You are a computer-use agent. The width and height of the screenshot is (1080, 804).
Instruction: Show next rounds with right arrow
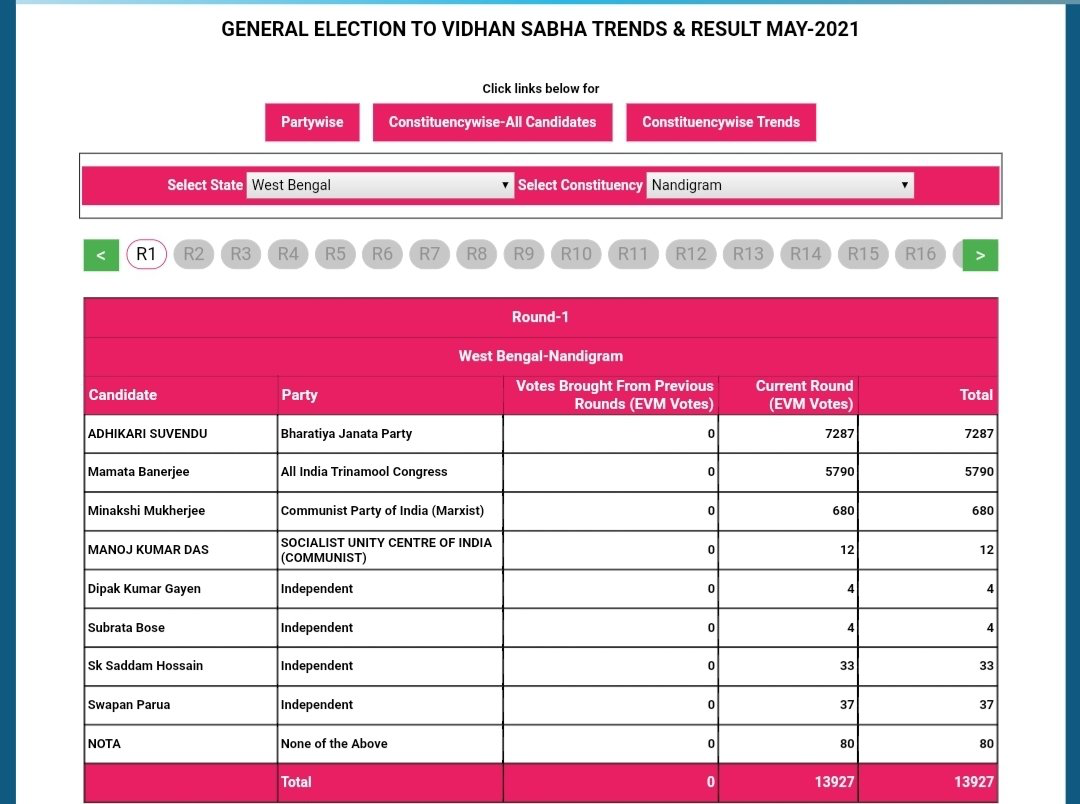(980, 255)
